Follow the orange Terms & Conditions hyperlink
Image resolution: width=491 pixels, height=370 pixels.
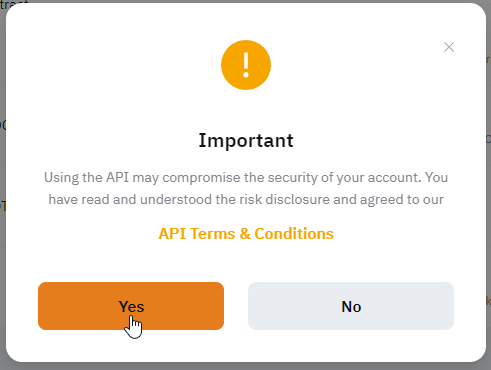point(246,234)
